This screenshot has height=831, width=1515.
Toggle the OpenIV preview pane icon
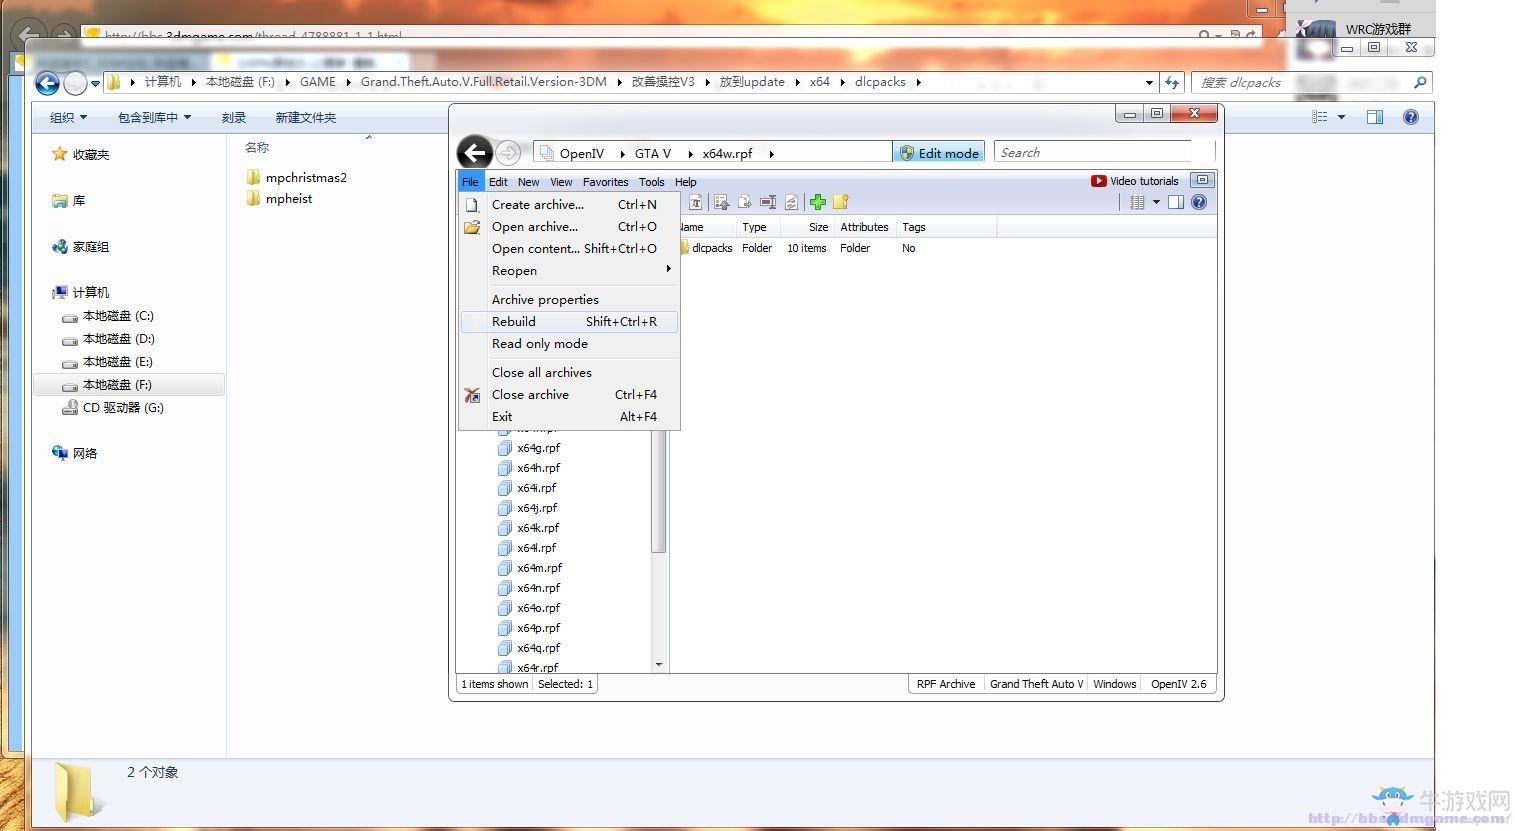[x=1176, y=202]
